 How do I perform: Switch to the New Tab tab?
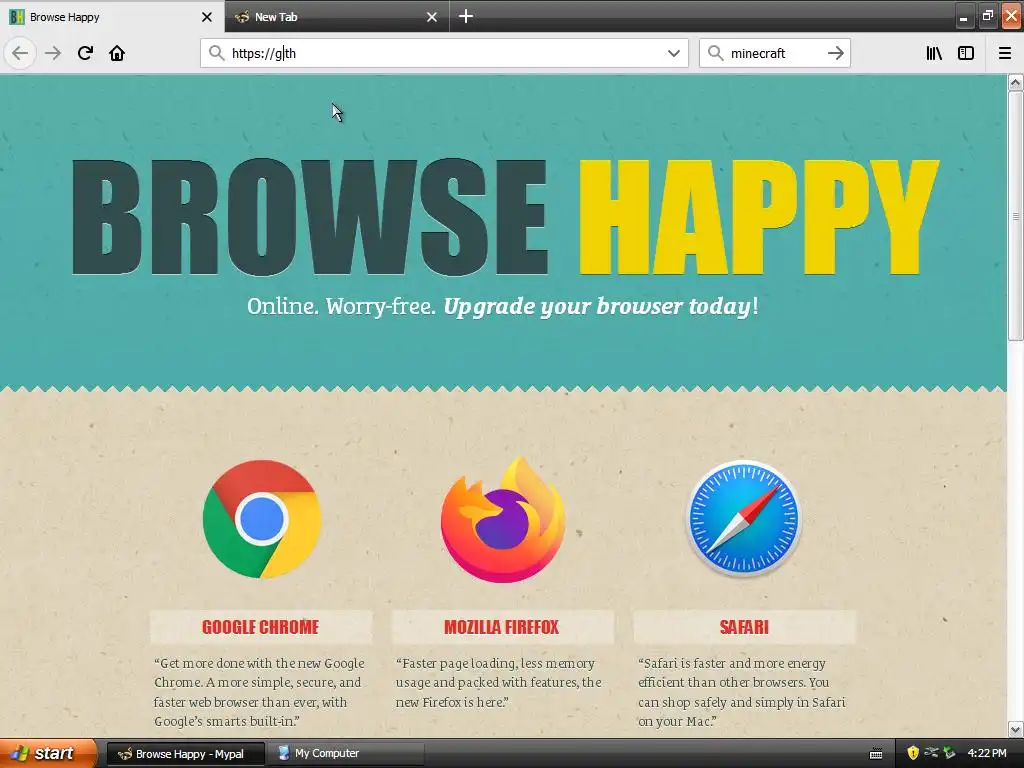pyautogui.click(x=336, y=16)
